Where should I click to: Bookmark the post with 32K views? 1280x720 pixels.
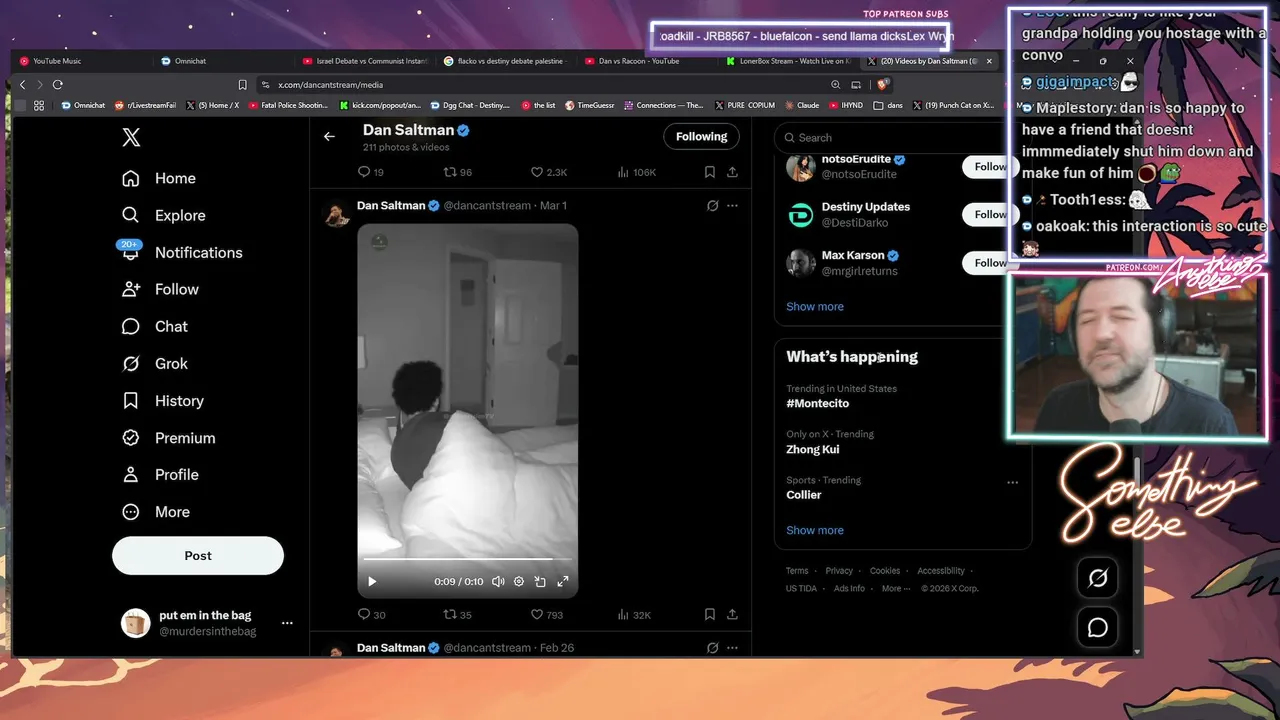709,614
